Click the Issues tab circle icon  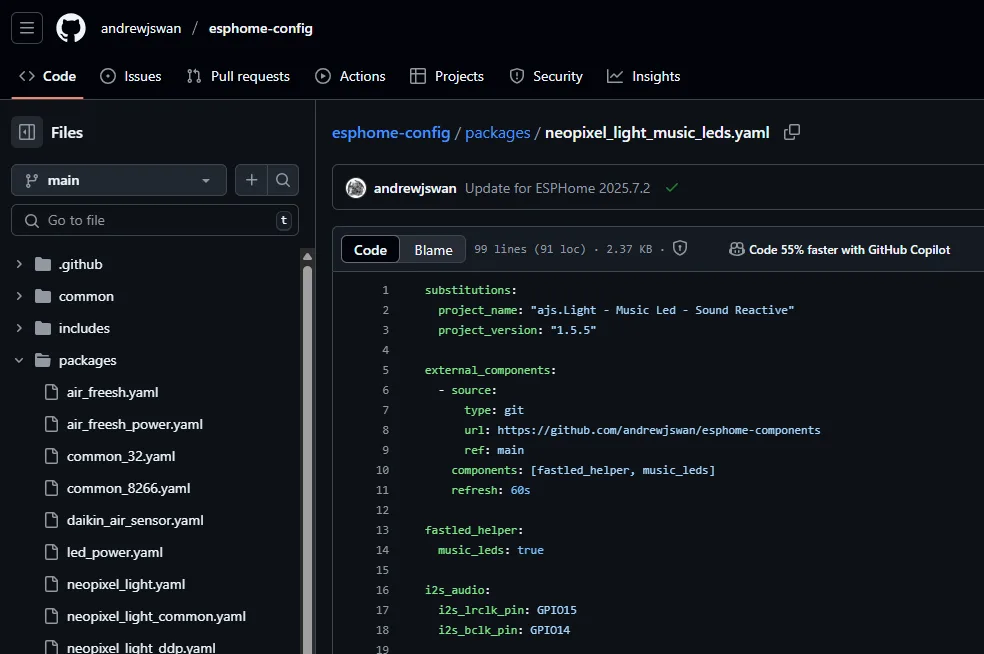[x=108, y=76]
